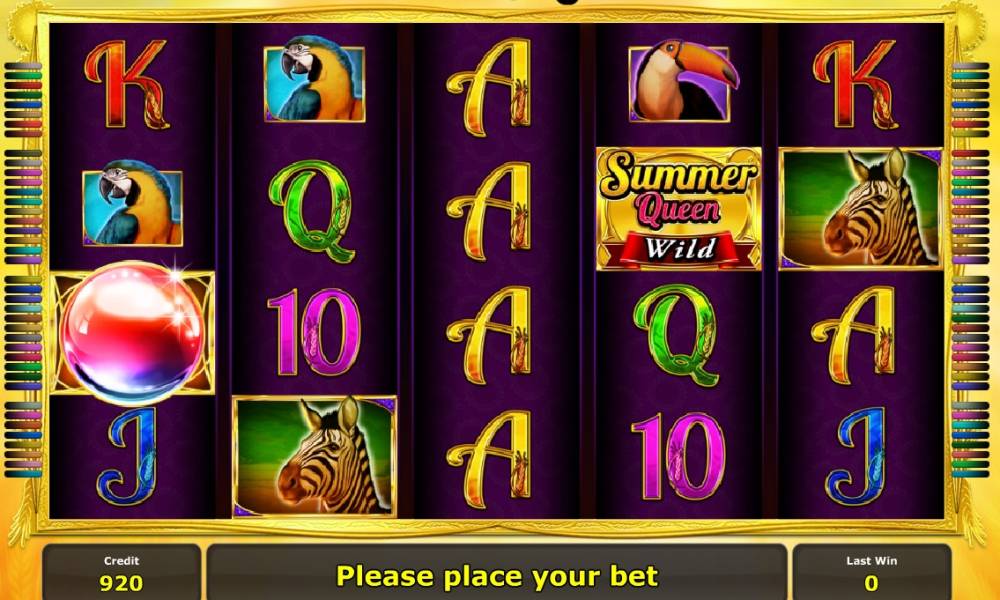Click the red K on reel one
Screen dimensions: 1000x600
(127, 84)
